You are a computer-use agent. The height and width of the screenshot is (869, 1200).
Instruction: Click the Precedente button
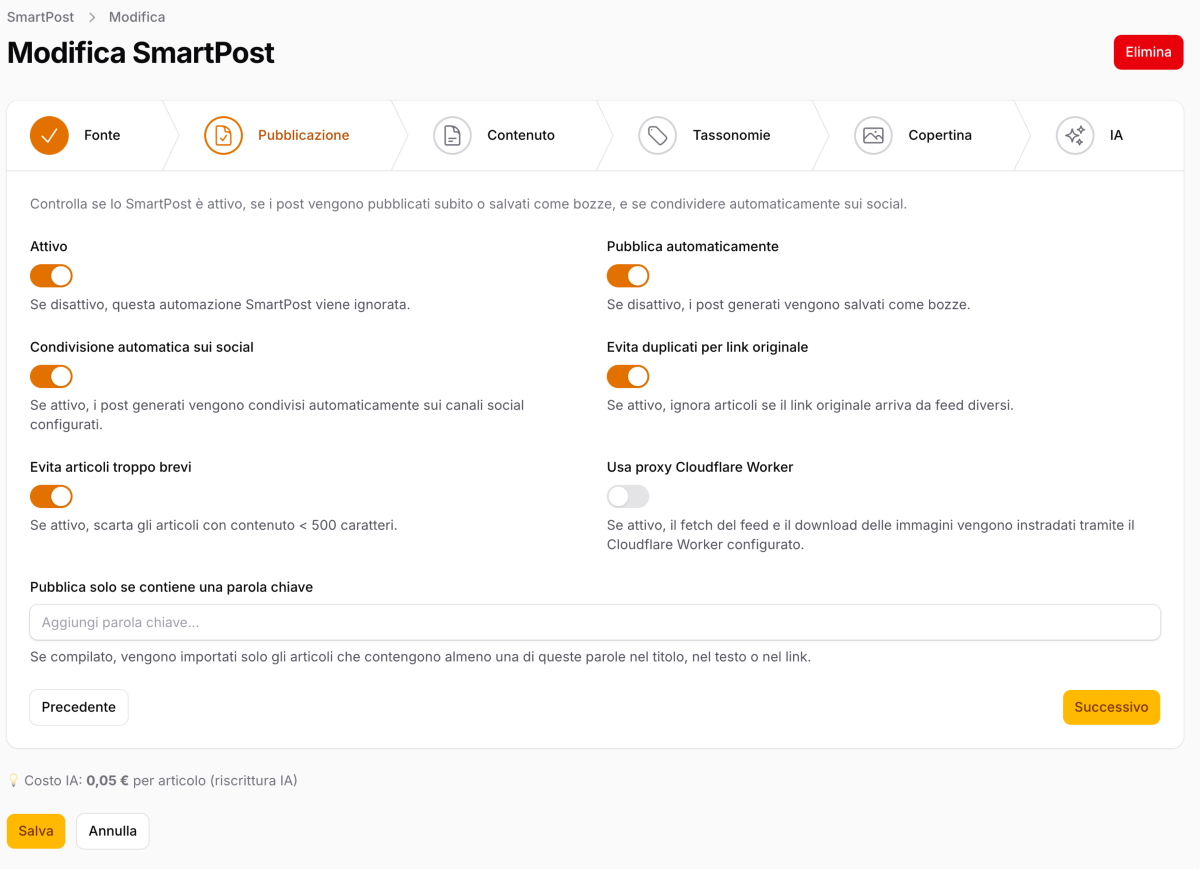pyautogui.click(x=79, y=707)
